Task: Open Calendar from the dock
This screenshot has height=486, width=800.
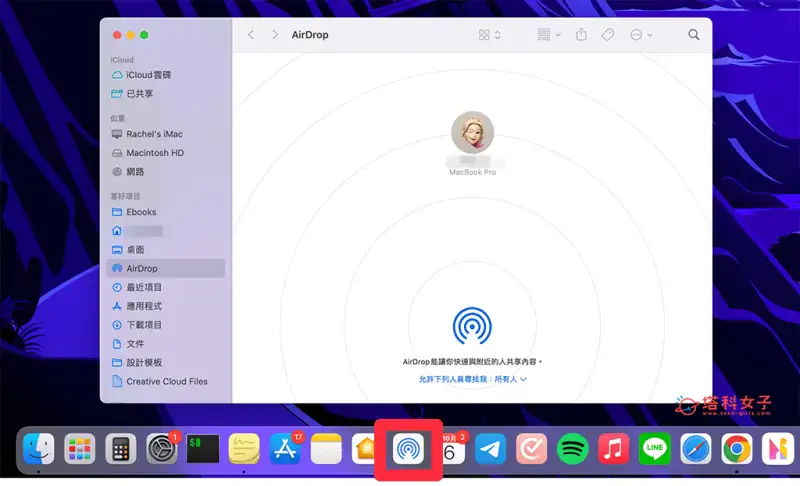Action: pyautogui.click(x=453, y=449)
